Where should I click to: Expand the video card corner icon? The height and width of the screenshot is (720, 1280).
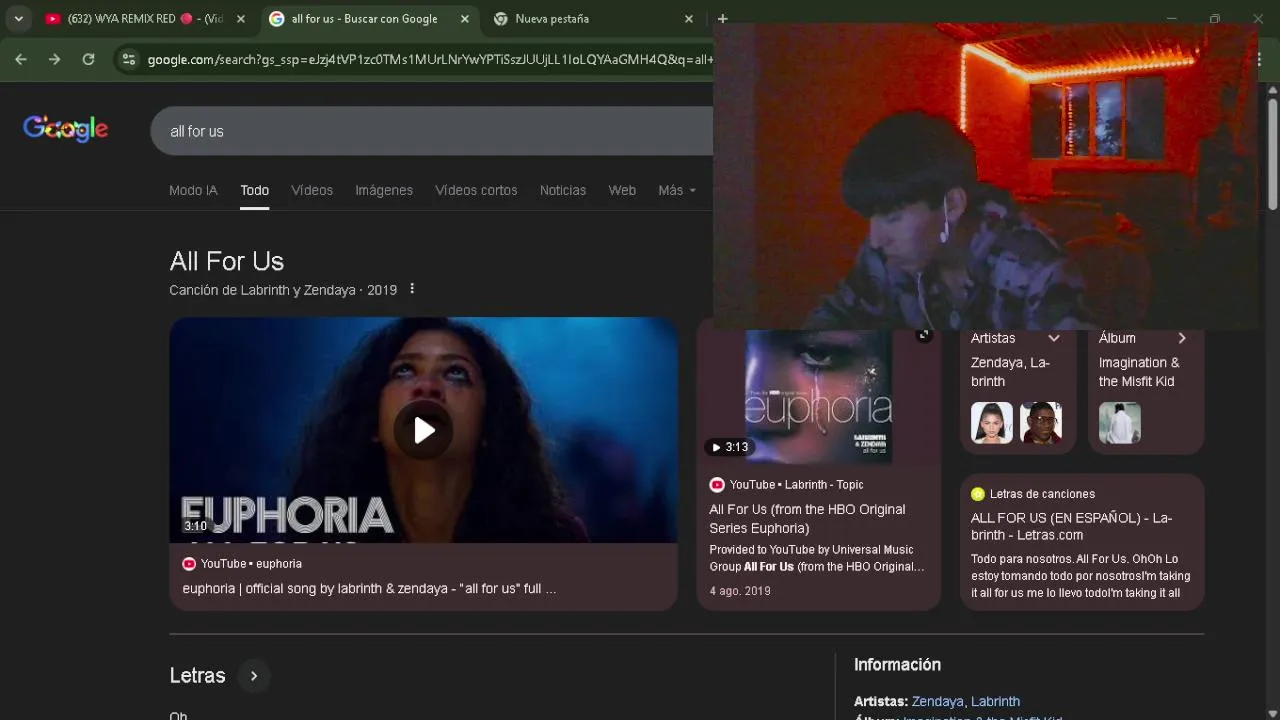pos(924,335)
